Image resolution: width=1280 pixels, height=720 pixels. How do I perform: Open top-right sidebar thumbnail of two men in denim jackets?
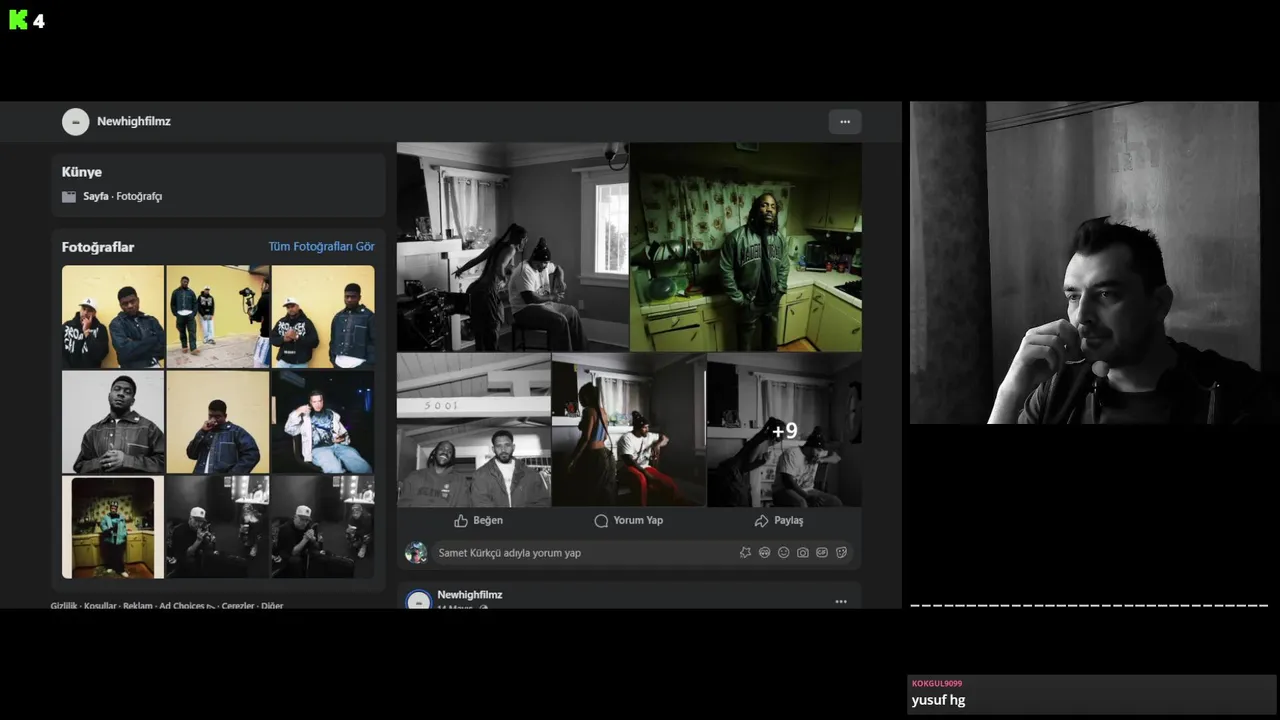323,316
